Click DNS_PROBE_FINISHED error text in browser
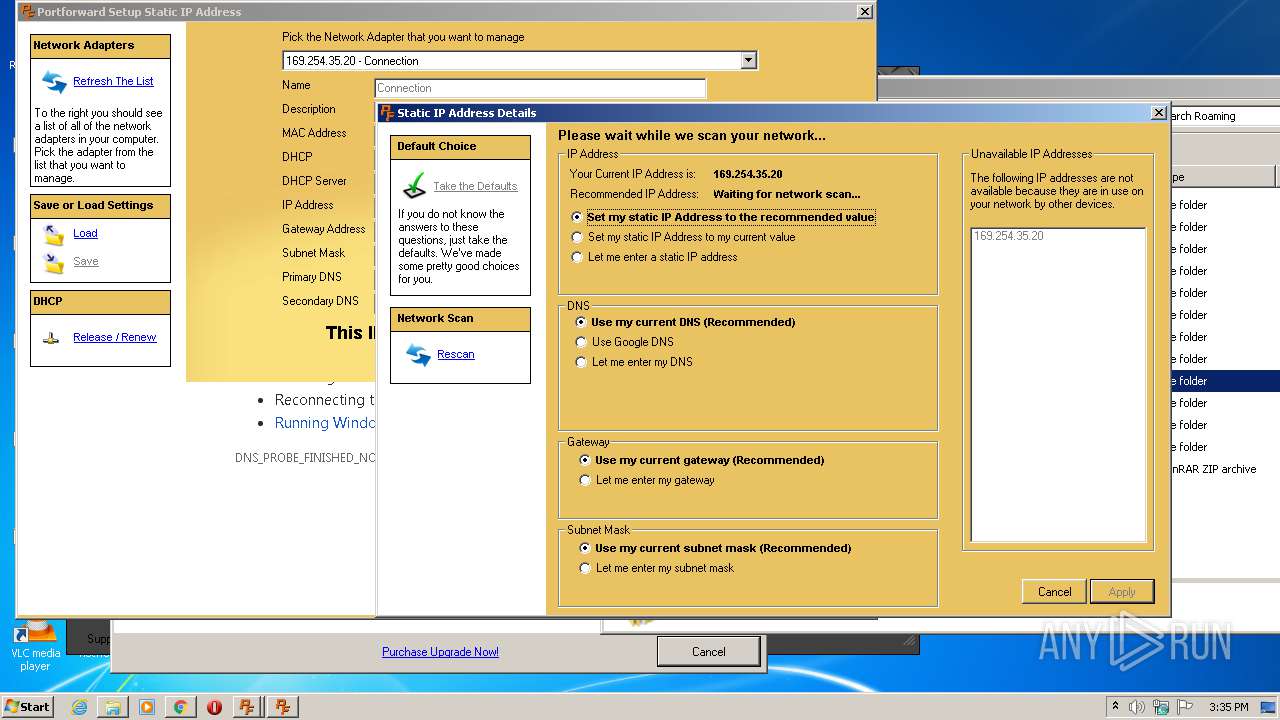The height and width of the screenshot is (720, 1280). pyautogui.click(x=305, y=458)
